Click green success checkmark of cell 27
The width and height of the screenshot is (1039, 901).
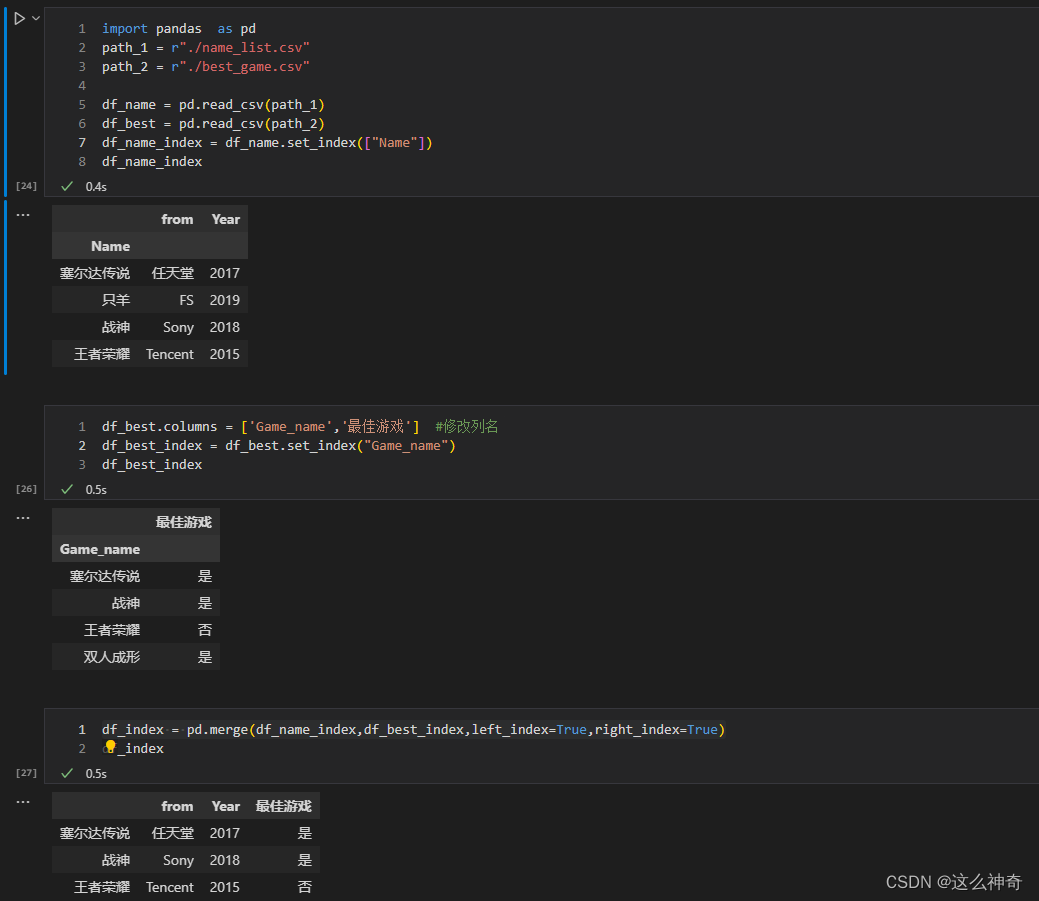click(67, 773)
